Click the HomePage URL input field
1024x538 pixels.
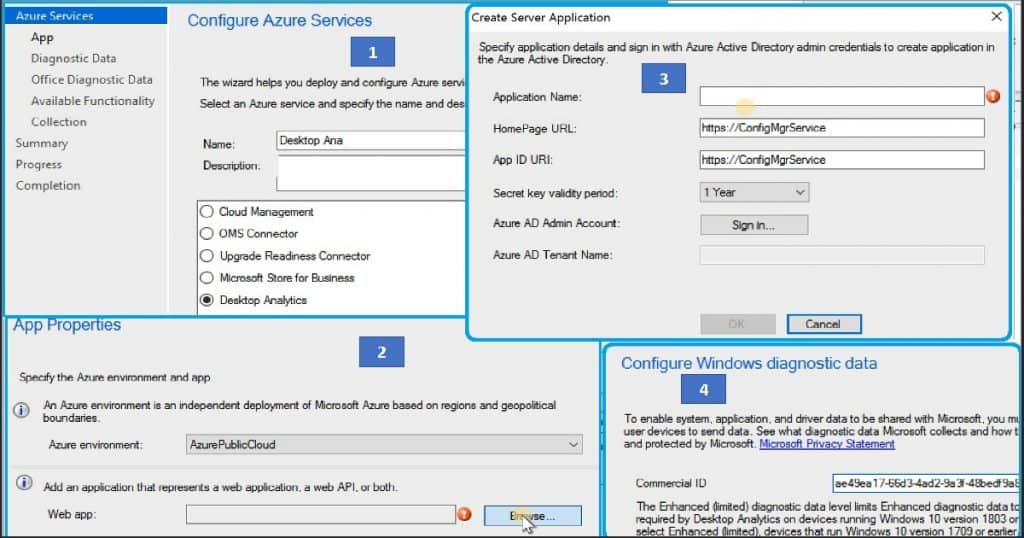tap(842, 128)
